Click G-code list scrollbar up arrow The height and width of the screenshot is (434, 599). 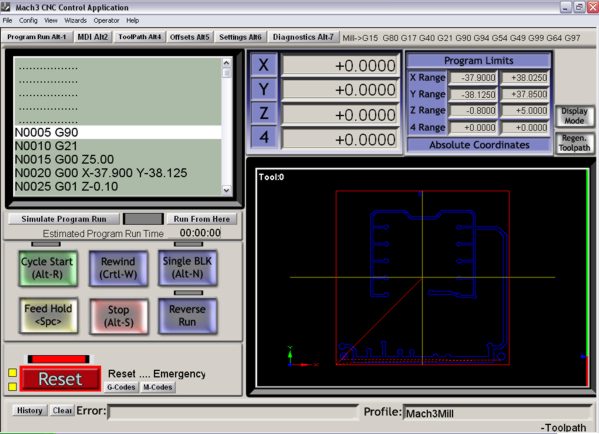(x=227, y=62)
